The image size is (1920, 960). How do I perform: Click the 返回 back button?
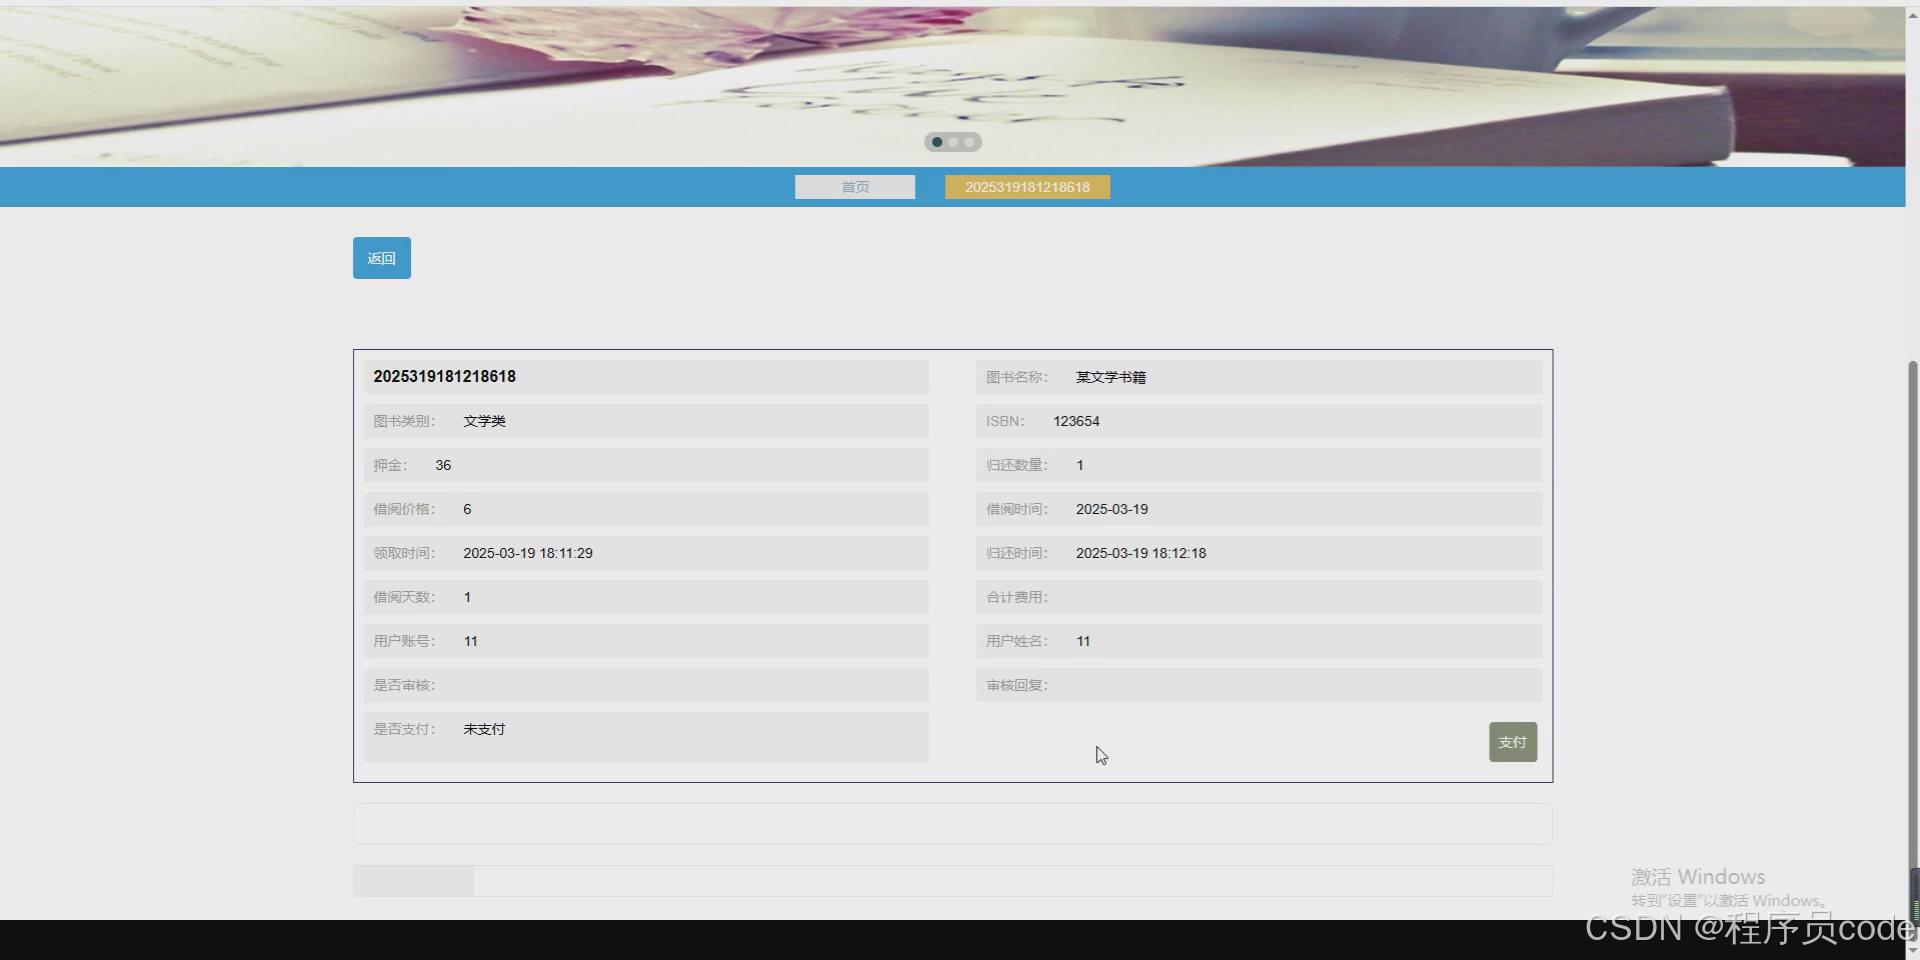pyautogui.click(x=381, y=258)
